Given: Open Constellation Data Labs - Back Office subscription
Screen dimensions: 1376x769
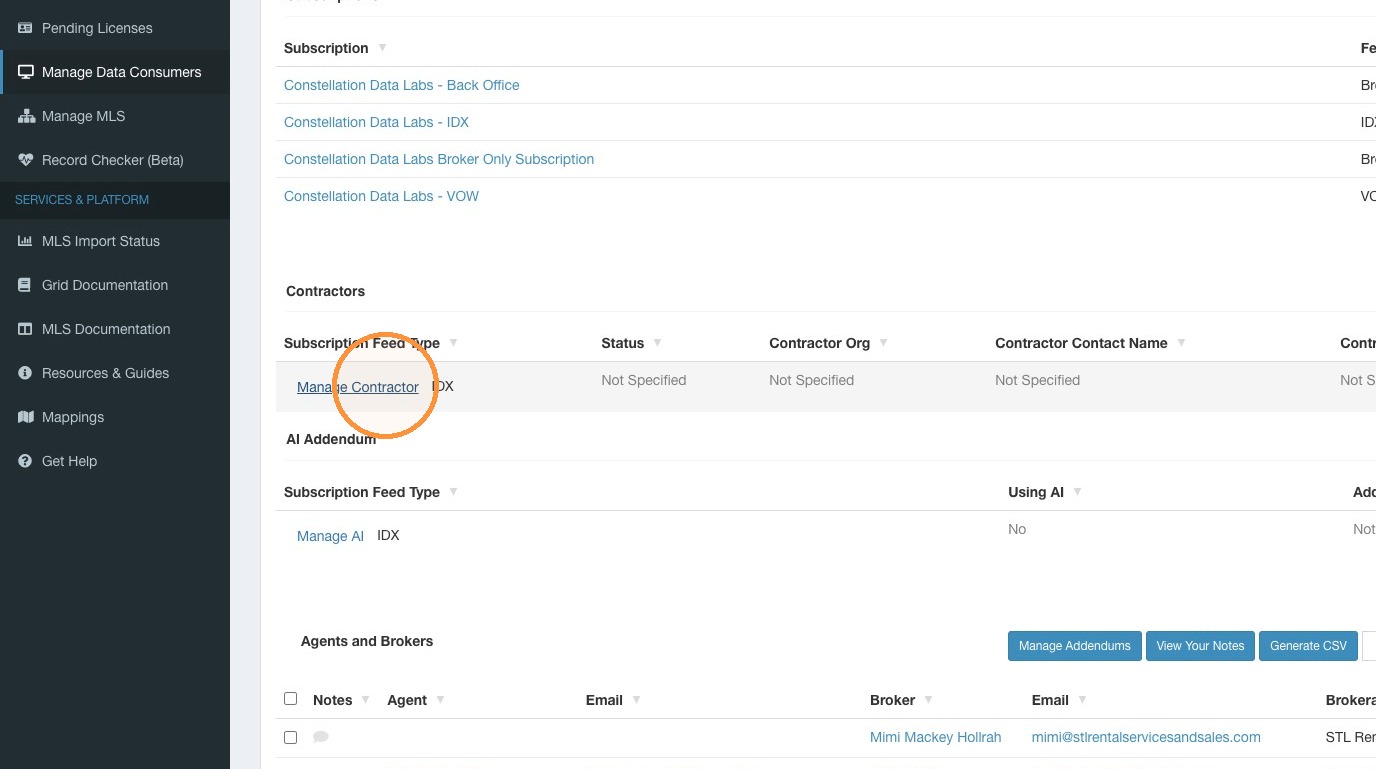Looking at the screenshot, I should pos(402,85).
